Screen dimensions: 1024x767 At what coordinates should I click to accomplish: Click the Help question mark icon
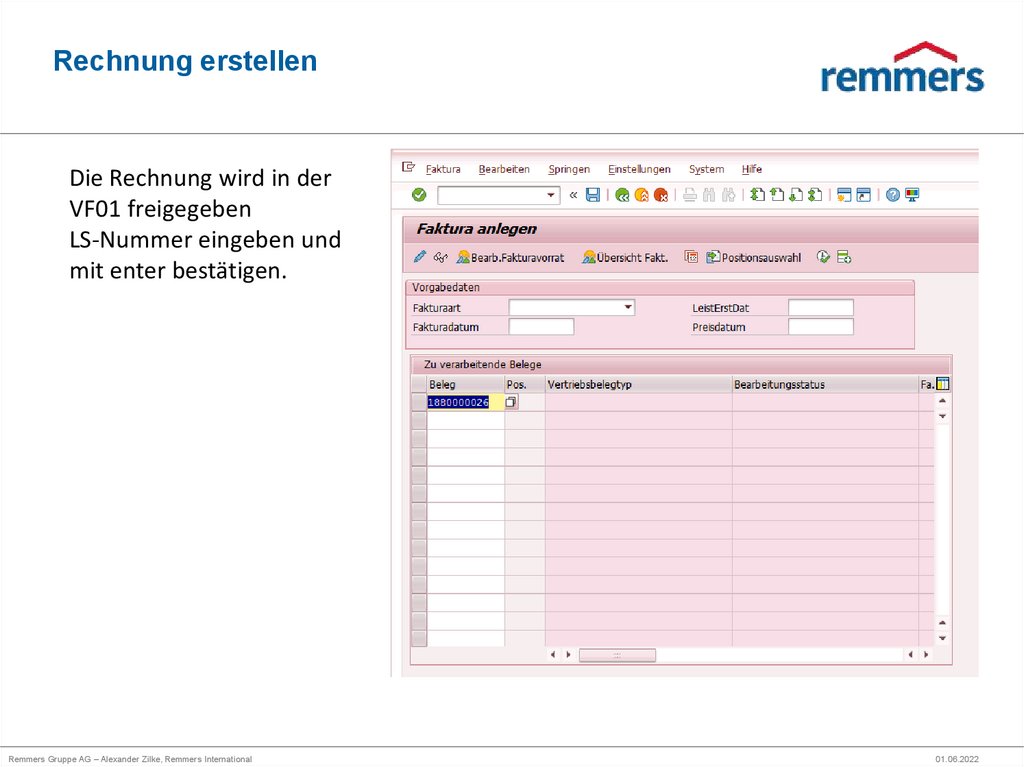coord(891,194)
